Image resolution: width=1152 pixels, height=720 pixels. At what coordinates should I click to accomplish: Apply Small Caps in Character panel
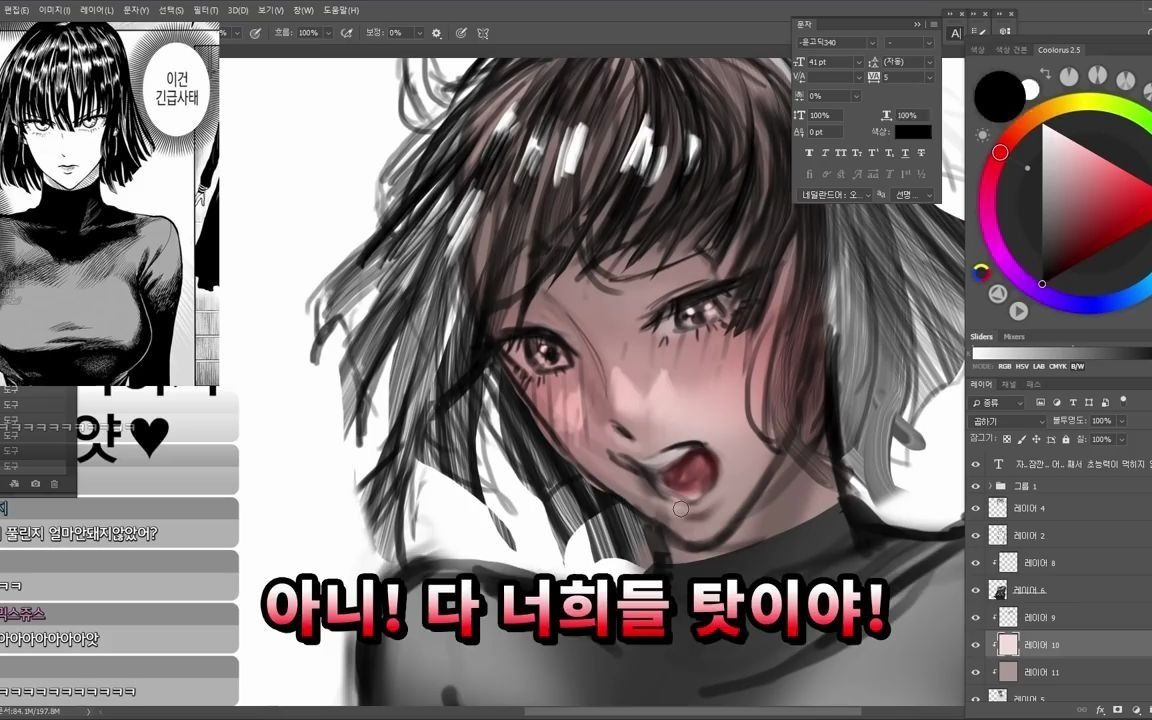pos(857,153)
